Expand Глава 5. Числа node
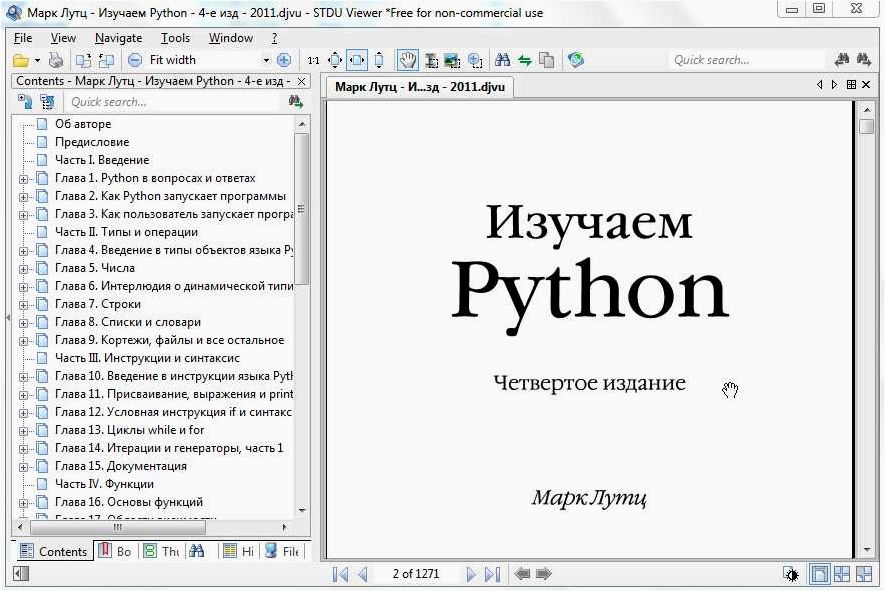885x591 pixels. coord(23,269)
